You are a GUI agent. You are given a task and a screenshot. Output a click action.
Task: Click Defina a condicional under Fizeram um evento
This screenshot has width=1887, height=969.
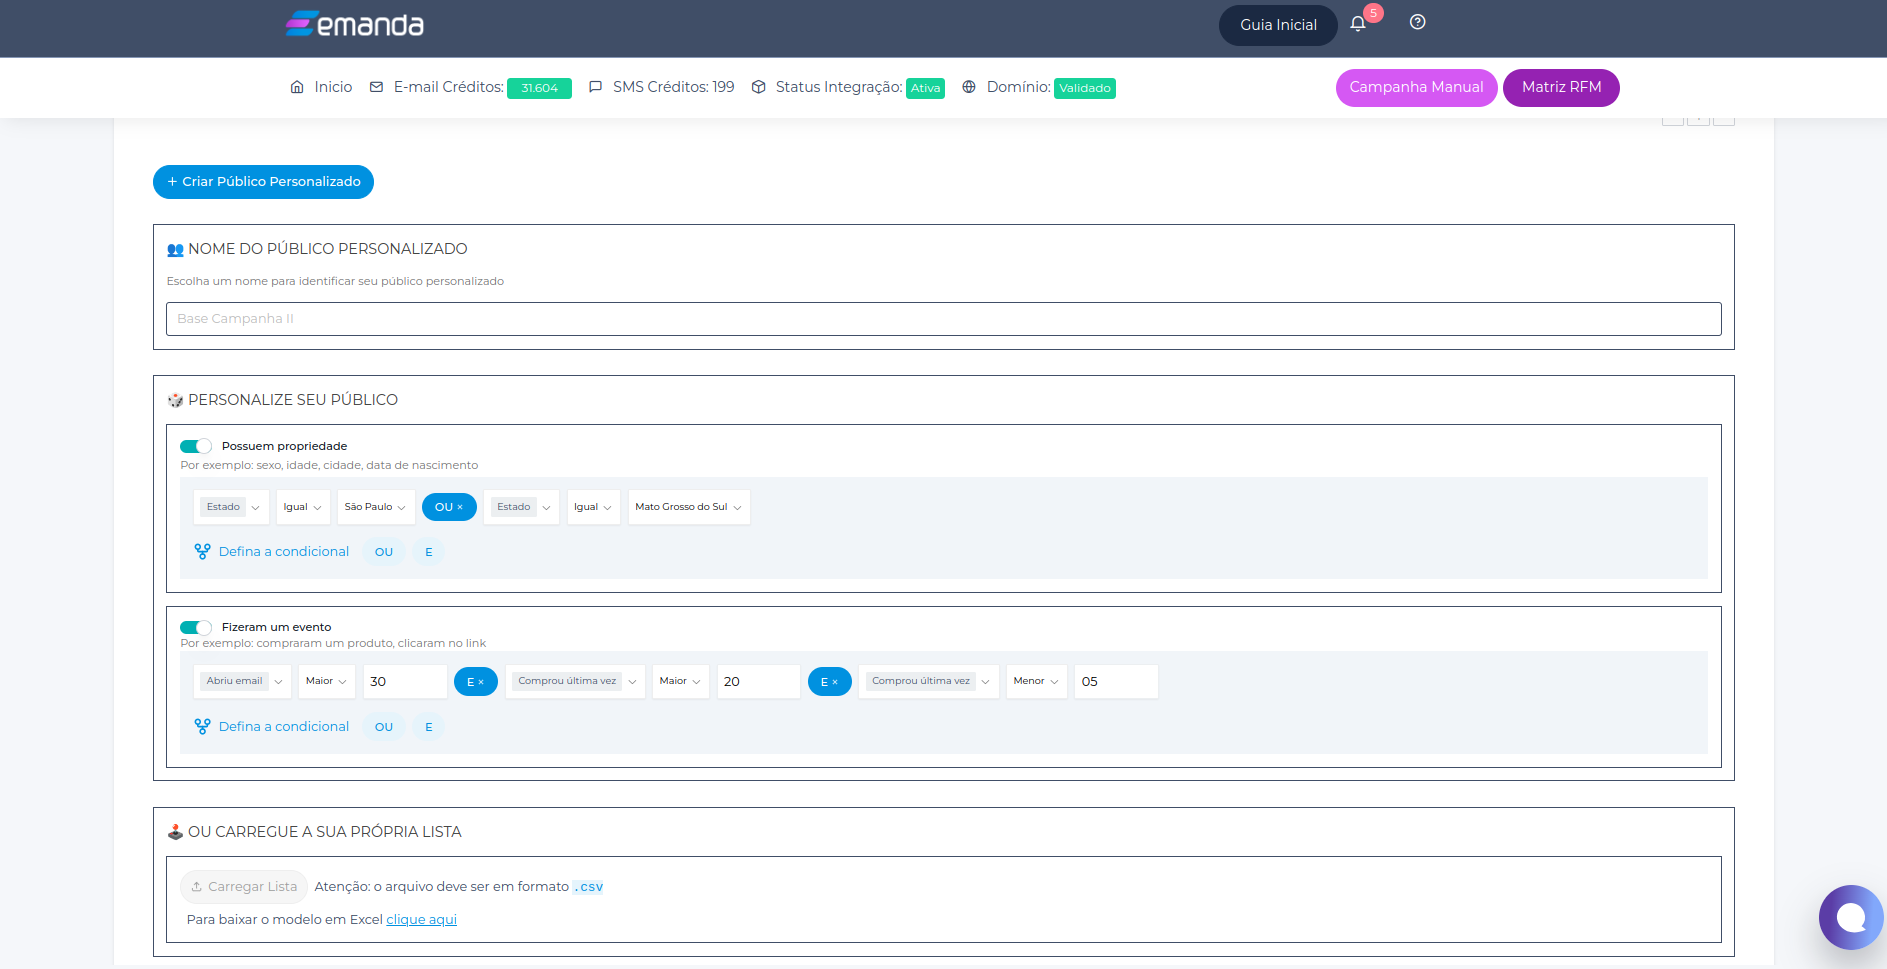[284, 727]
